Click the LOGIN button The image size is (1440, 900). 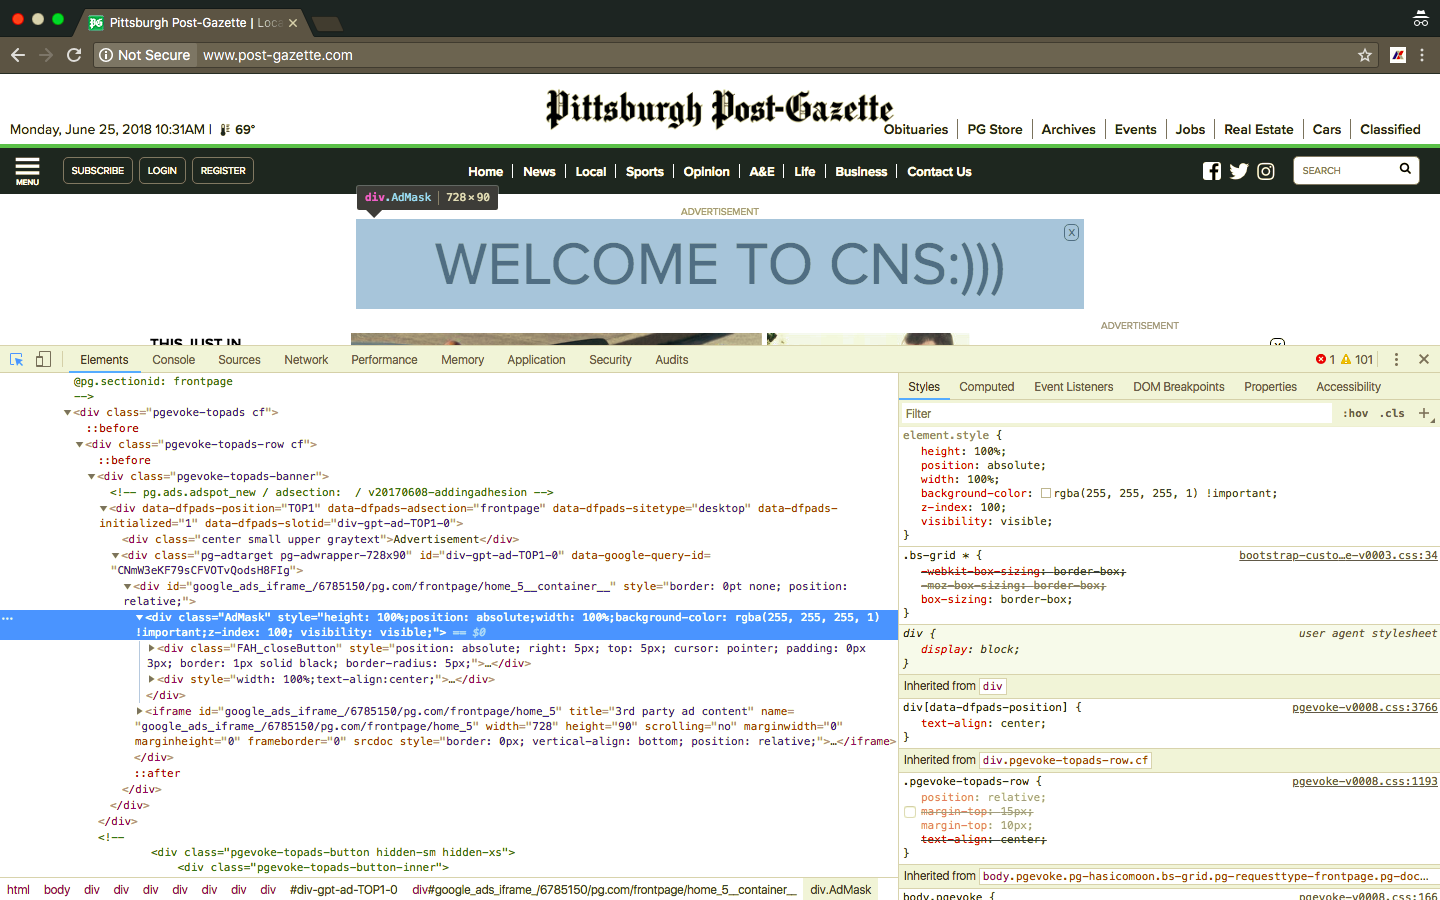(x=162, y=171)
